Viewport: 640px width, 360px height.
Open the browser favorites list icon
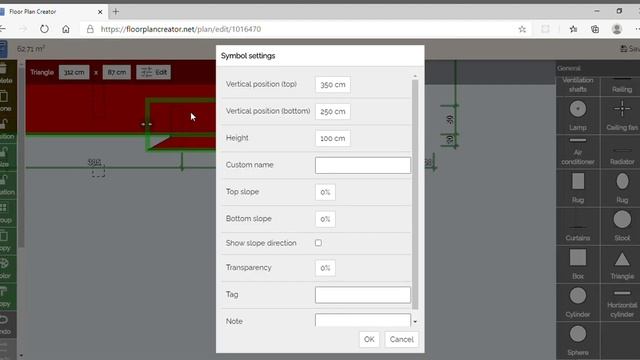pos(573,29)
